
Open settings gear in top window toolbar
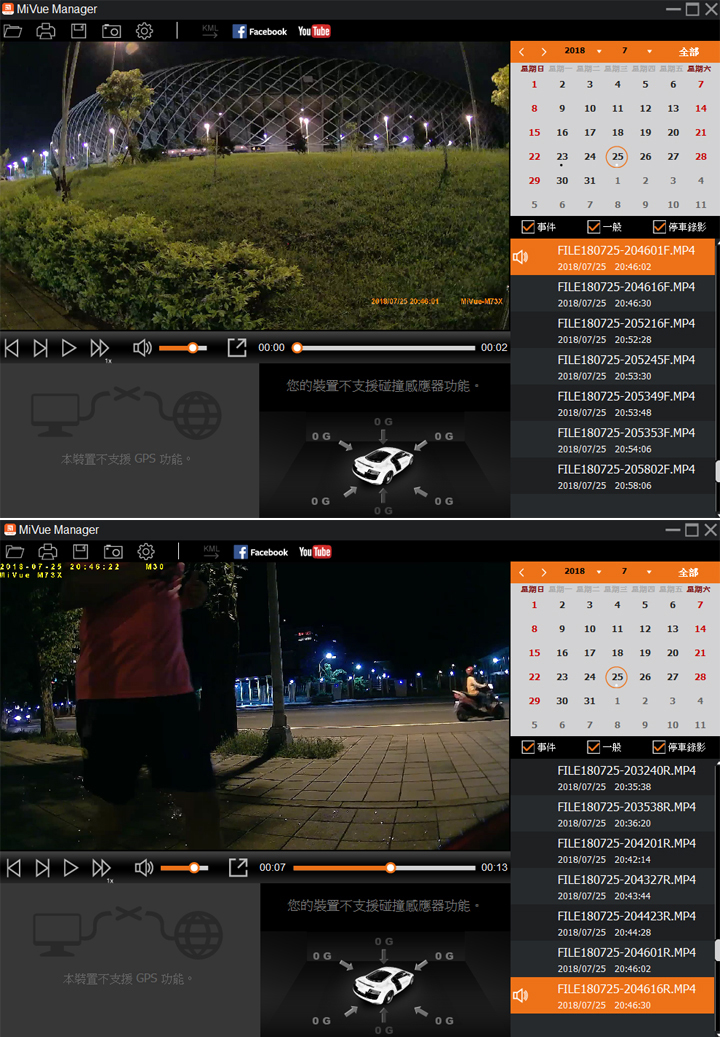(144, 31)
